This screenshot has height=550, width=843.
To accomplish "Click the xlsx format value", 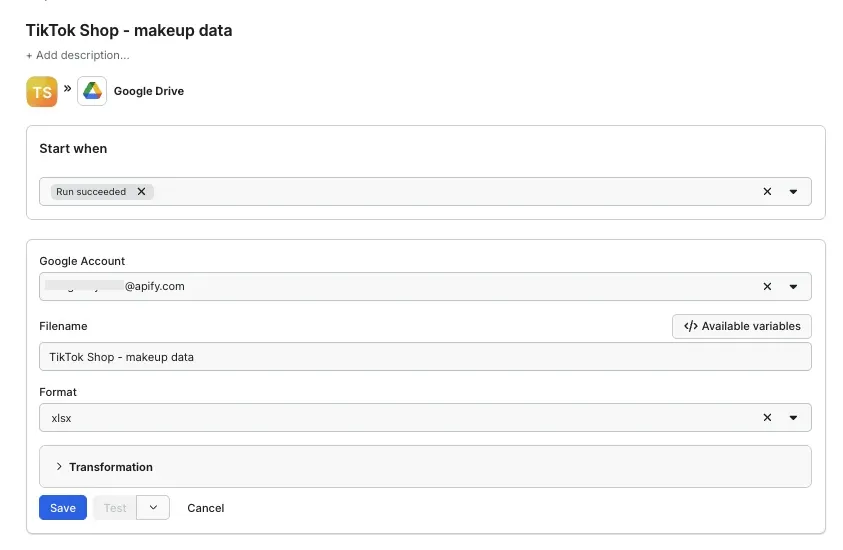I will coord(61,418).
